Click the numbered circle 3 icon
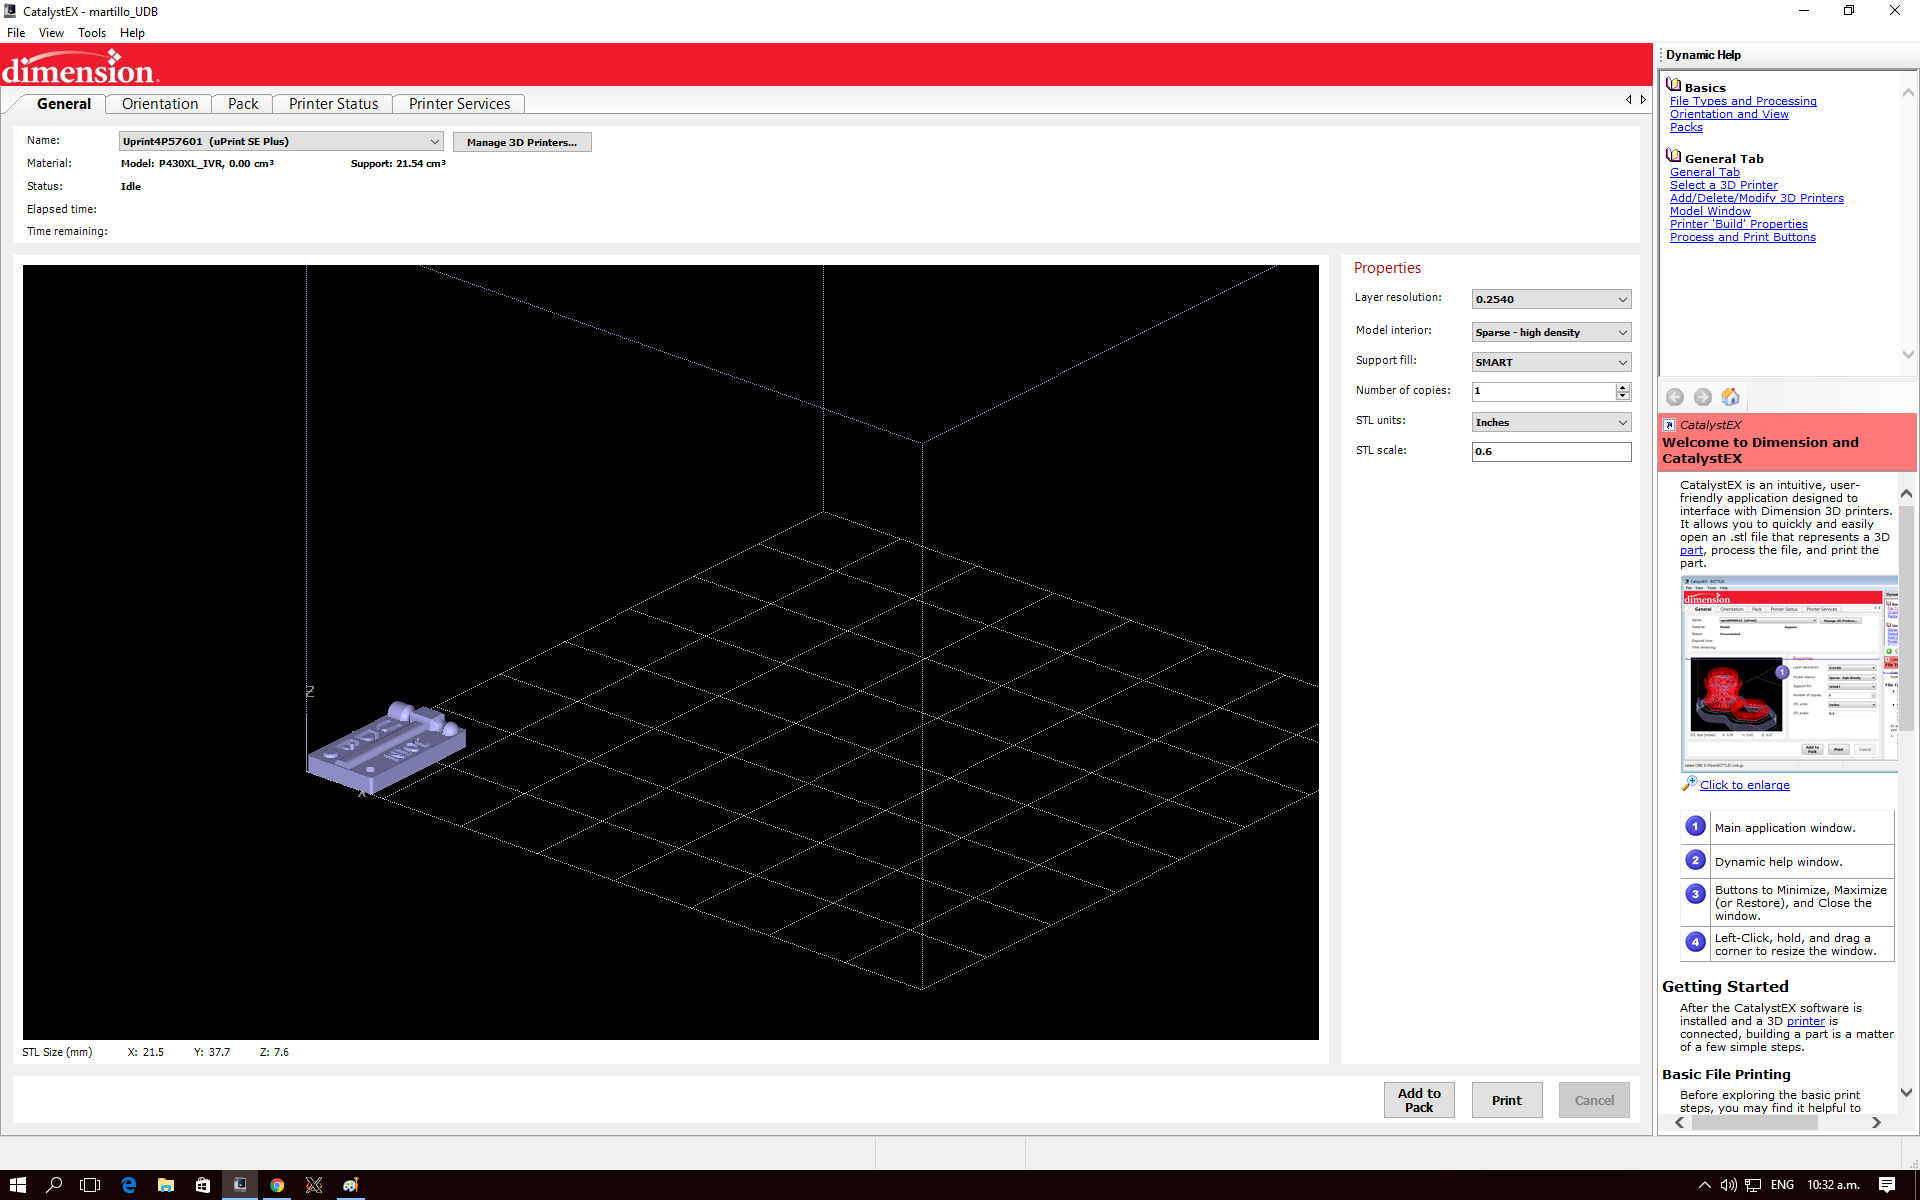1920x1200 pixels. (1695, 894)
